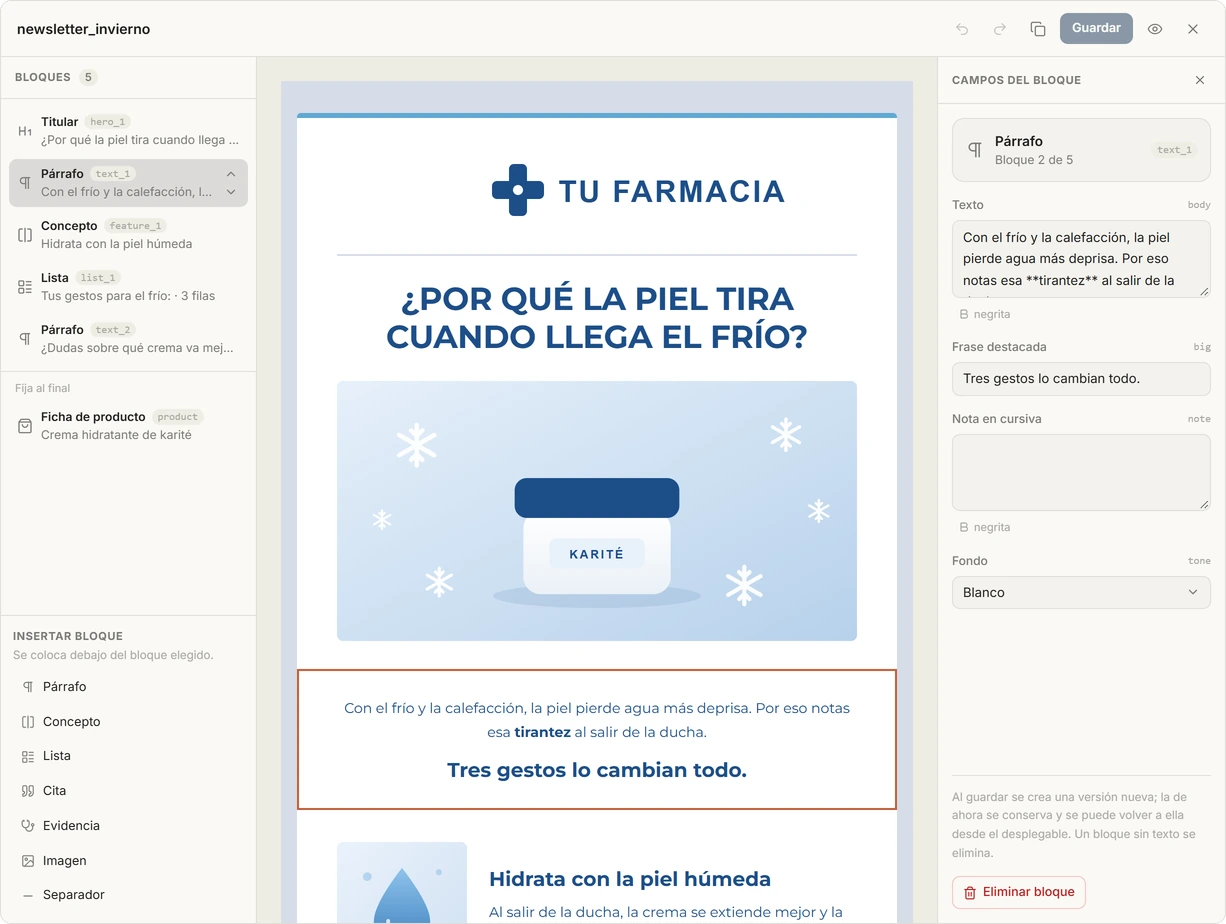
Task: Delete block with Eliminar bloque
Action: pos(1018,892)
